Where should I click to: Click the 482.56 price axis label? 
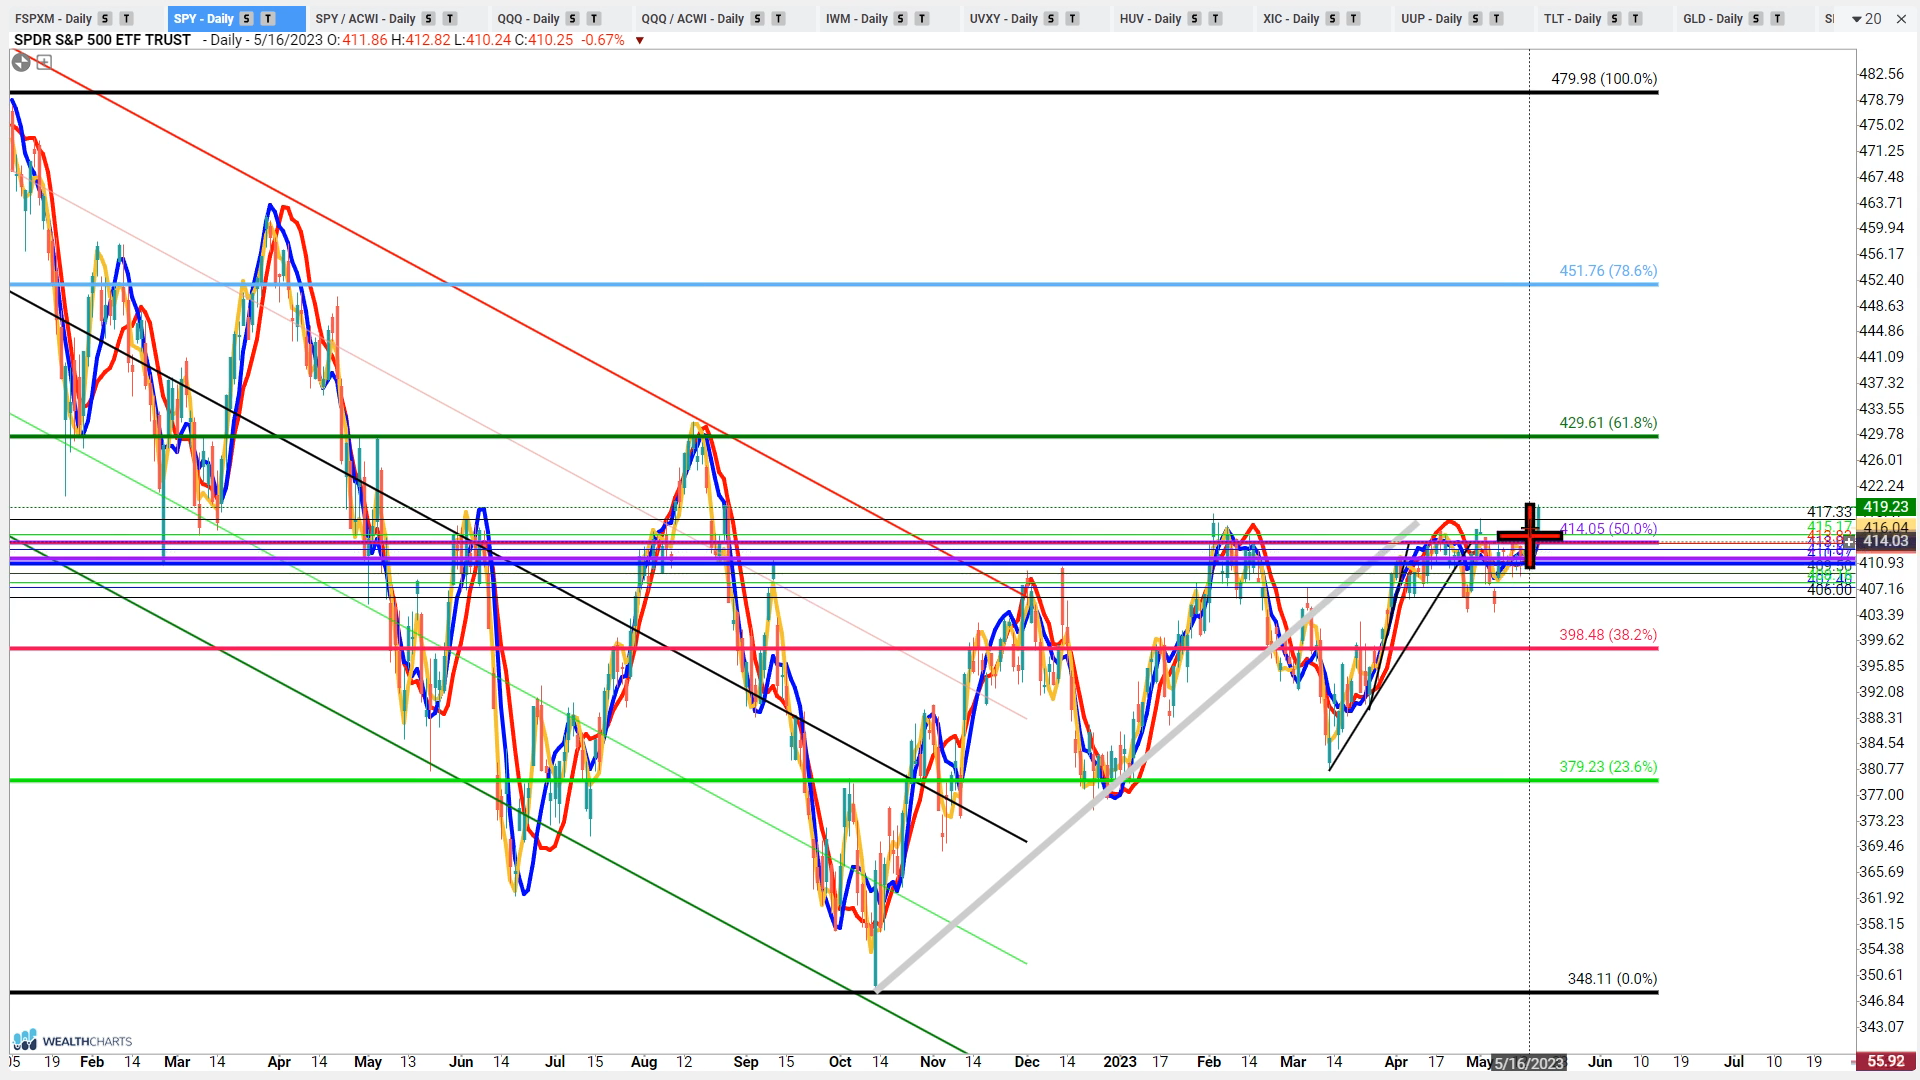(1881, 74)
